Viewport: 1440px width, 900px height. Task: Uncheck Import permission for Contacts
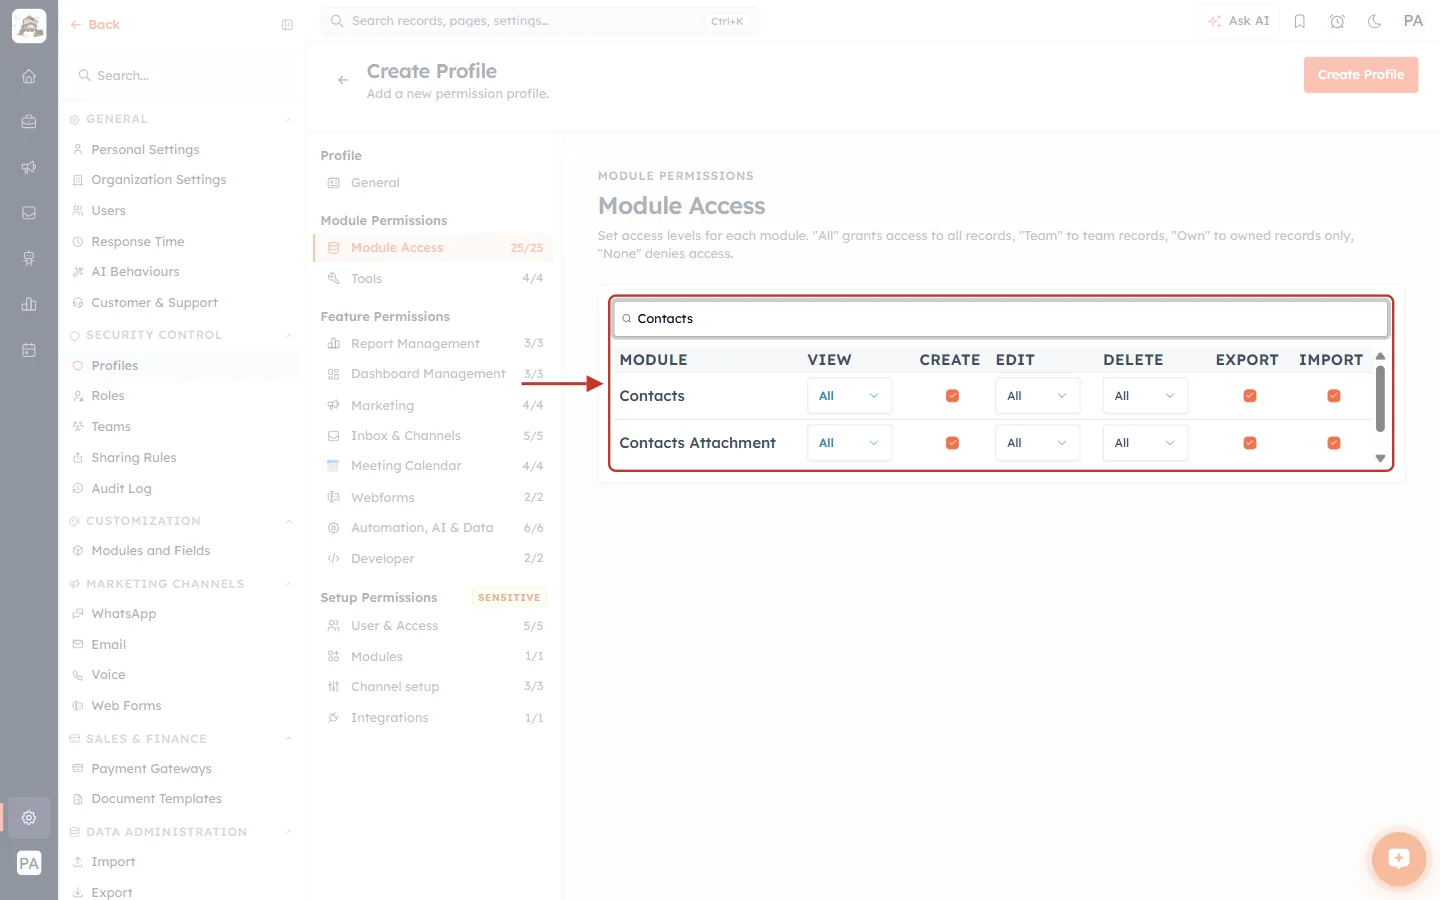[1334, 396]
